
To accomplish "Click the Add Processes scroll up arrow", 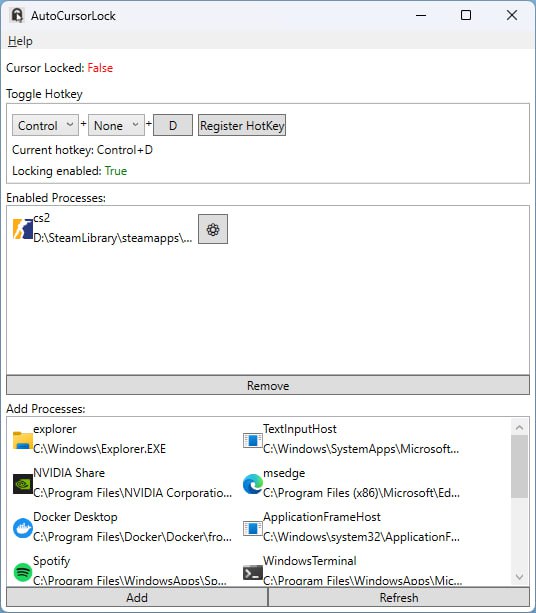I will pos(519,428).
